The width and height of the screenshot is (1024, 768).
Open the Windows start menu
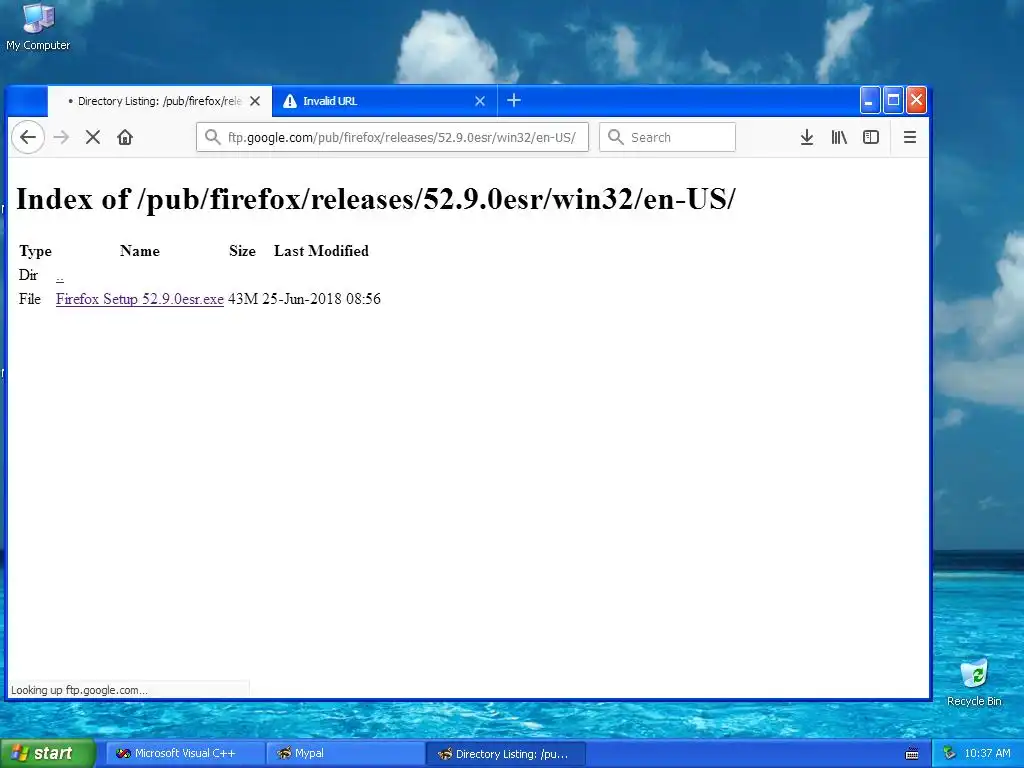[x=48, y=754]
